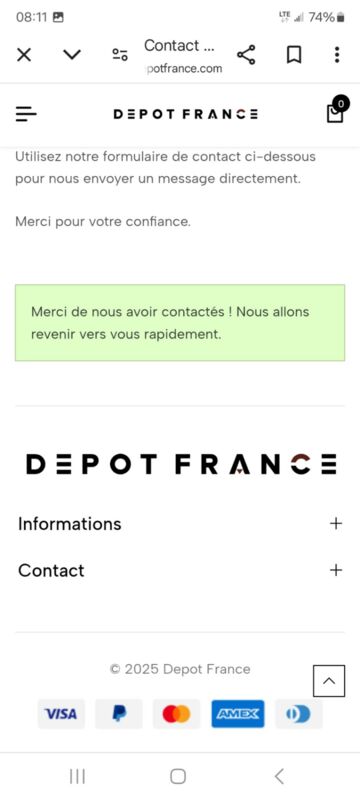Open site settings tune icon
360x800 pixels.
click(120, 55)
